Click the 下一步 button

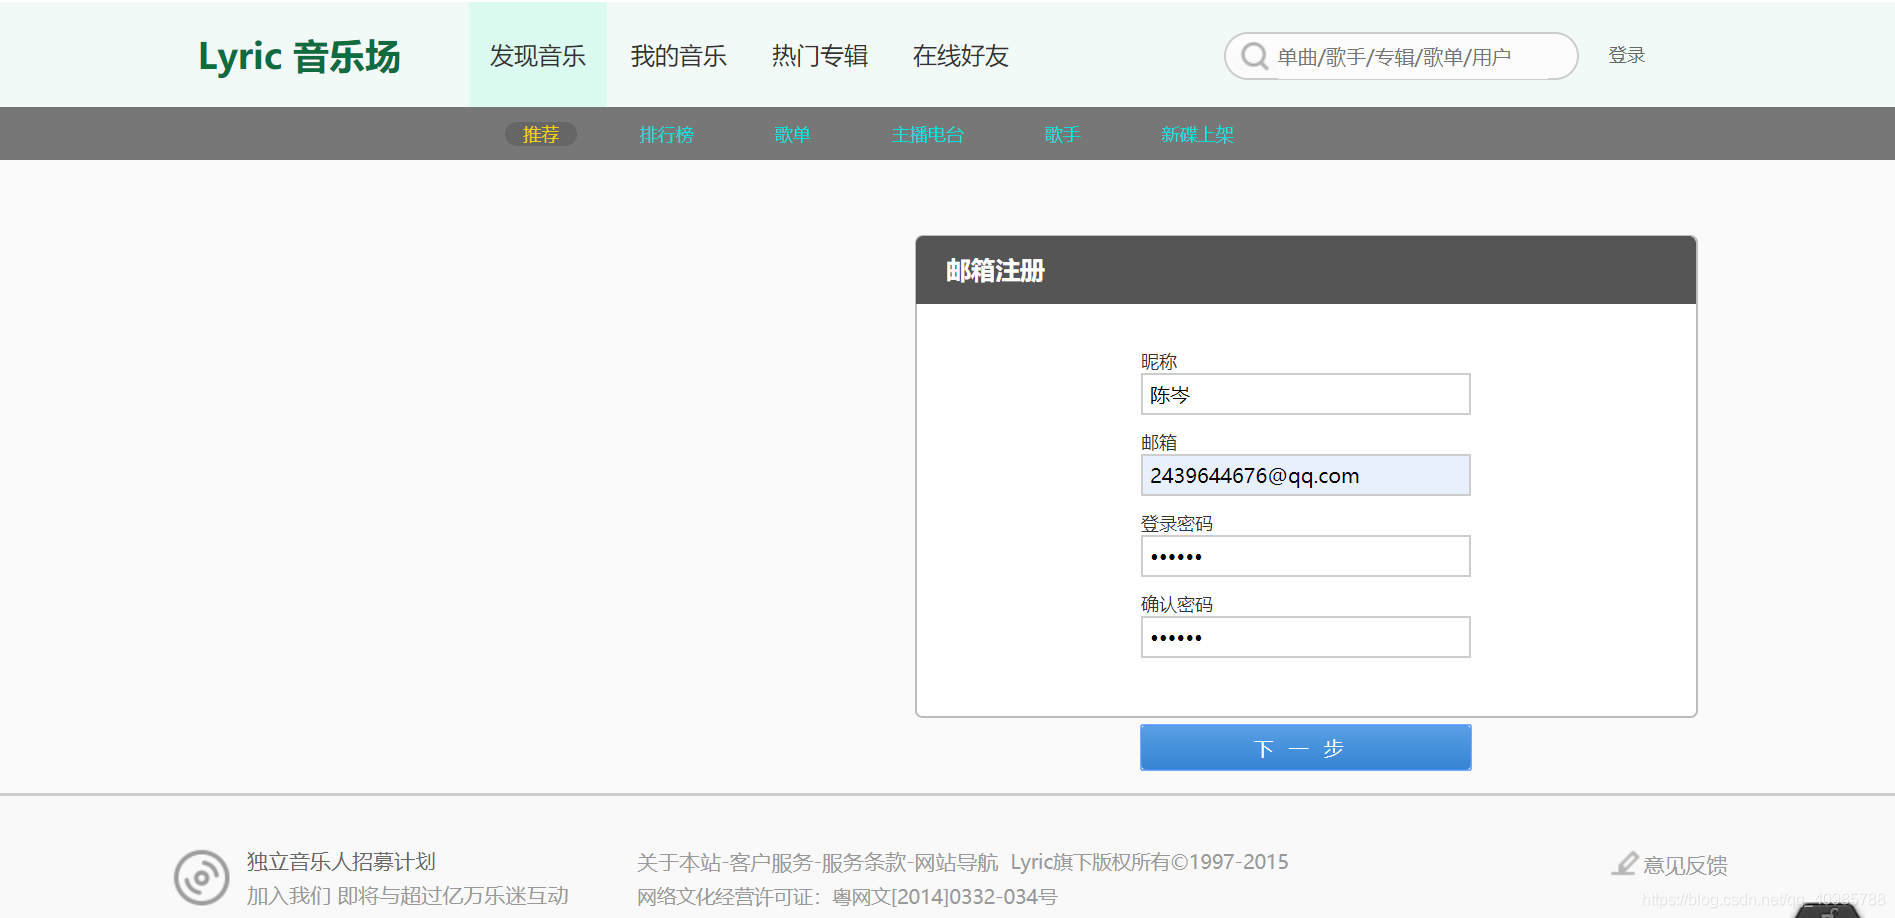[1306, 748]
